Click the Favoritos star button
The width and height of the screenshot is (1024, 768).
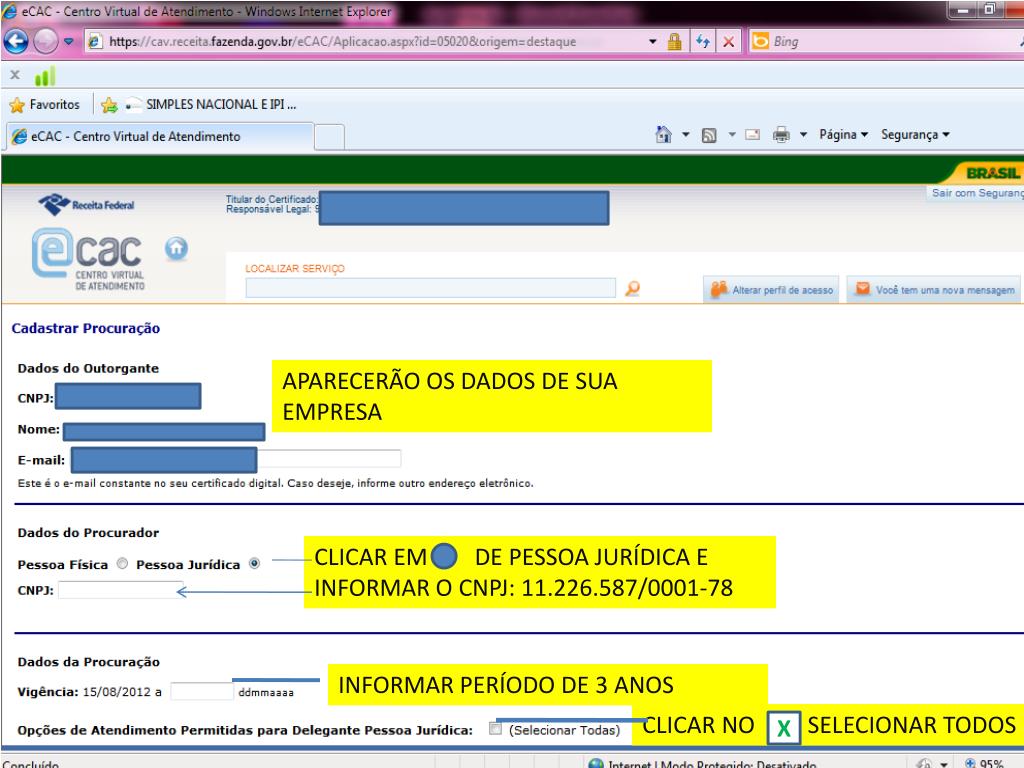pos(42,105)
